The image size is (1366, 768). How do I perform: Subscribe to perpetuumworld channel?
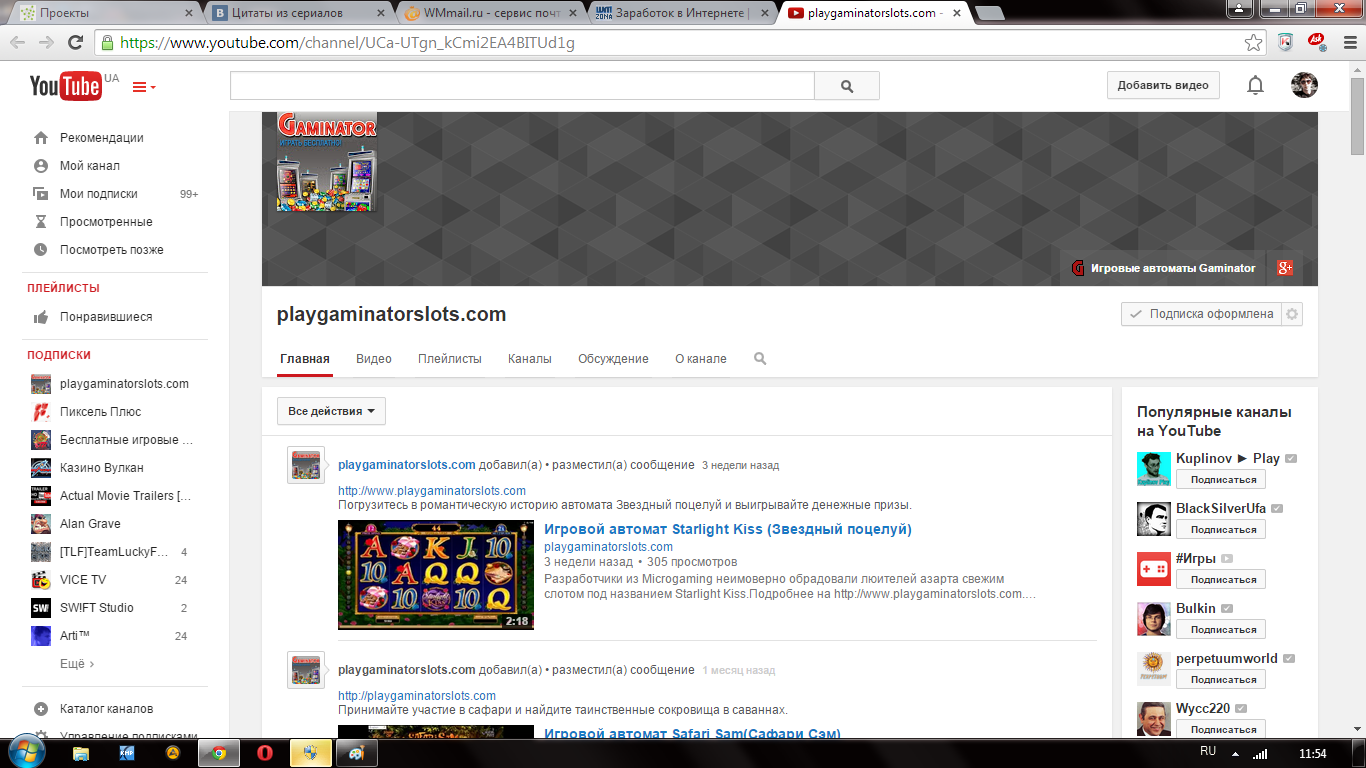coord(1221,680)
